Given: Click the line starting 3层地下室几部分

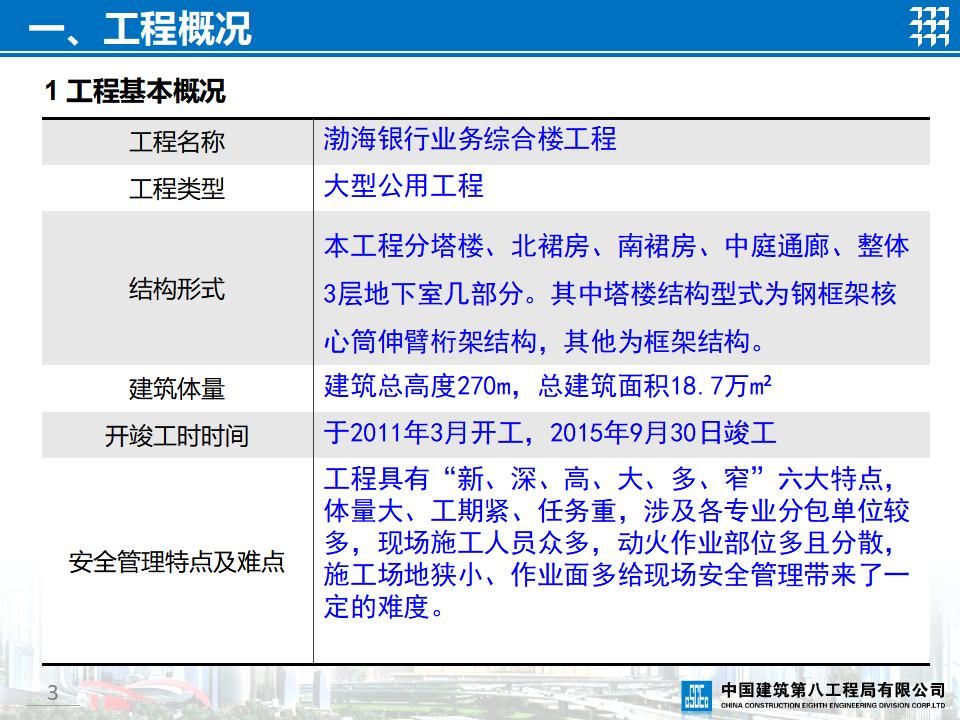Looking at the screenshot, I should [610, 294].
